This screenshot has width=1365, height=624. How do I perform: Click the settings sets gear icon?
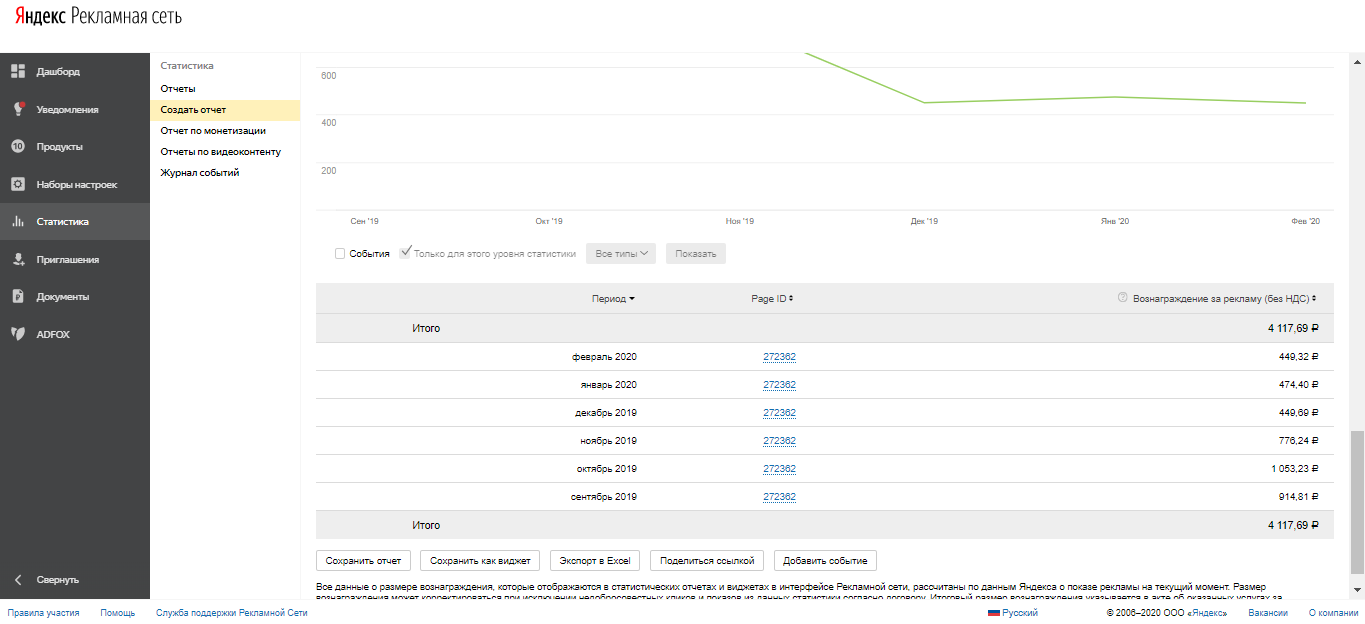coord(18,184)
